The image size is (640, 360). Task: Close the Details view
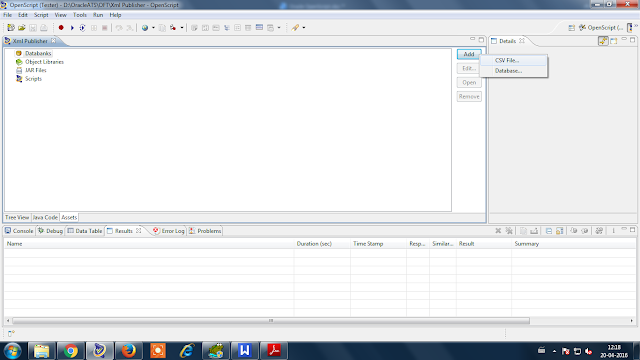[x=522, y=41]
